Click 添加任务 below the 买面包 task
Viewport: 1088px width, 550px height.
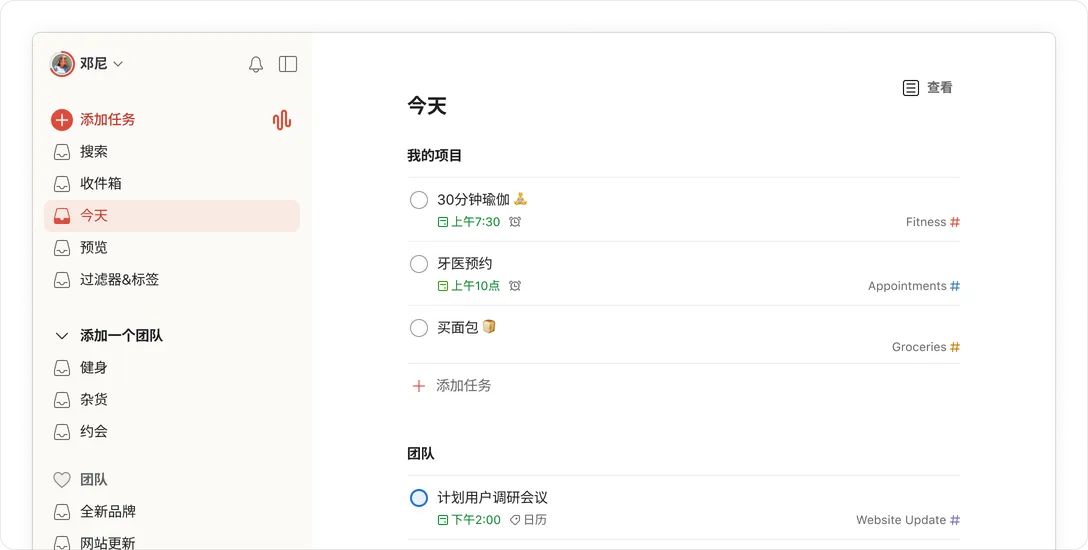(x=463, y=386)
